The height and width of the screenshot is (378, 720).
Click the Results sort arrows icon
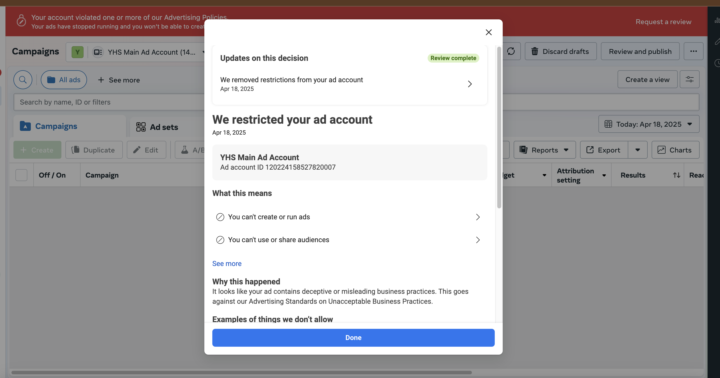676,175
